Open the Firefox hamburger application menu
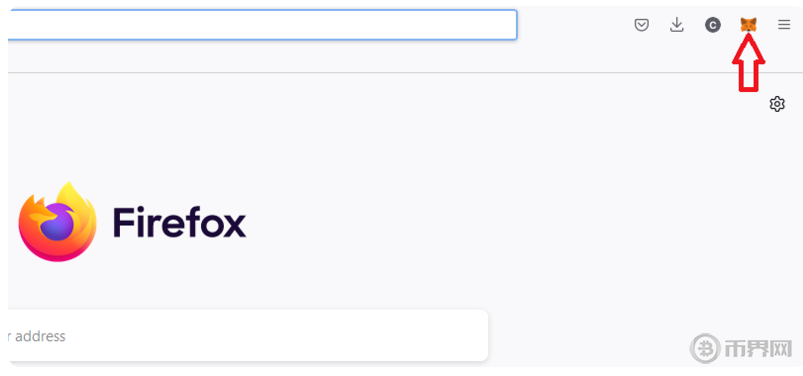Screen dimensions: 803x376 pos(784,25)
